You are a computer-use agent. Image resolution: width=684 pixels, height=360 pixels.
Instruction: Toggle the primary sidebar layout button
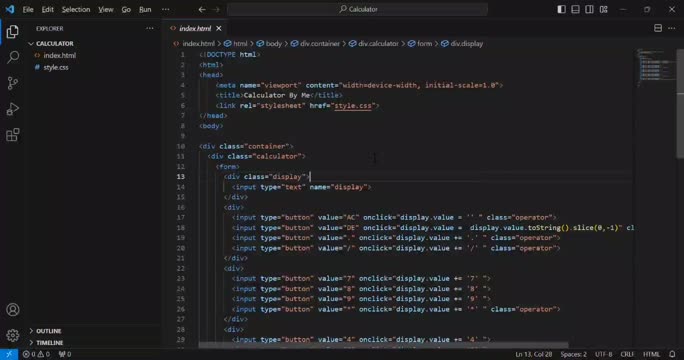click(561, 9)
